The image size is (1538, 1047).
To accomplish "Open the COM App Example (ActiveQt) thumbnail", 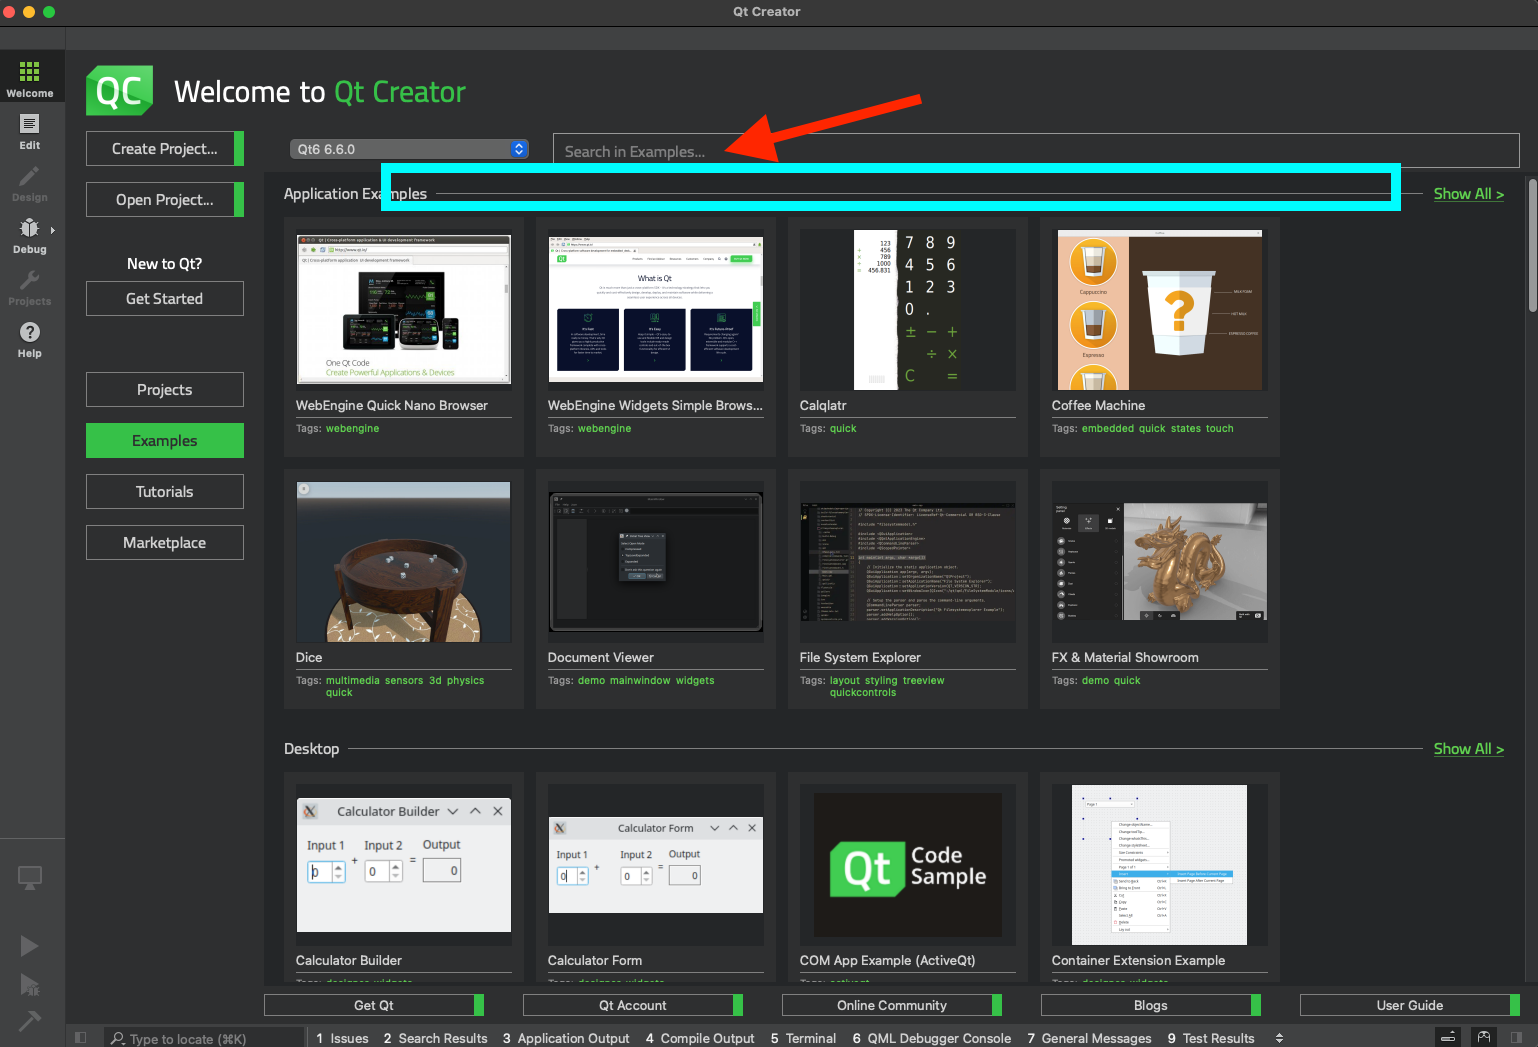I will click(908, 865).
